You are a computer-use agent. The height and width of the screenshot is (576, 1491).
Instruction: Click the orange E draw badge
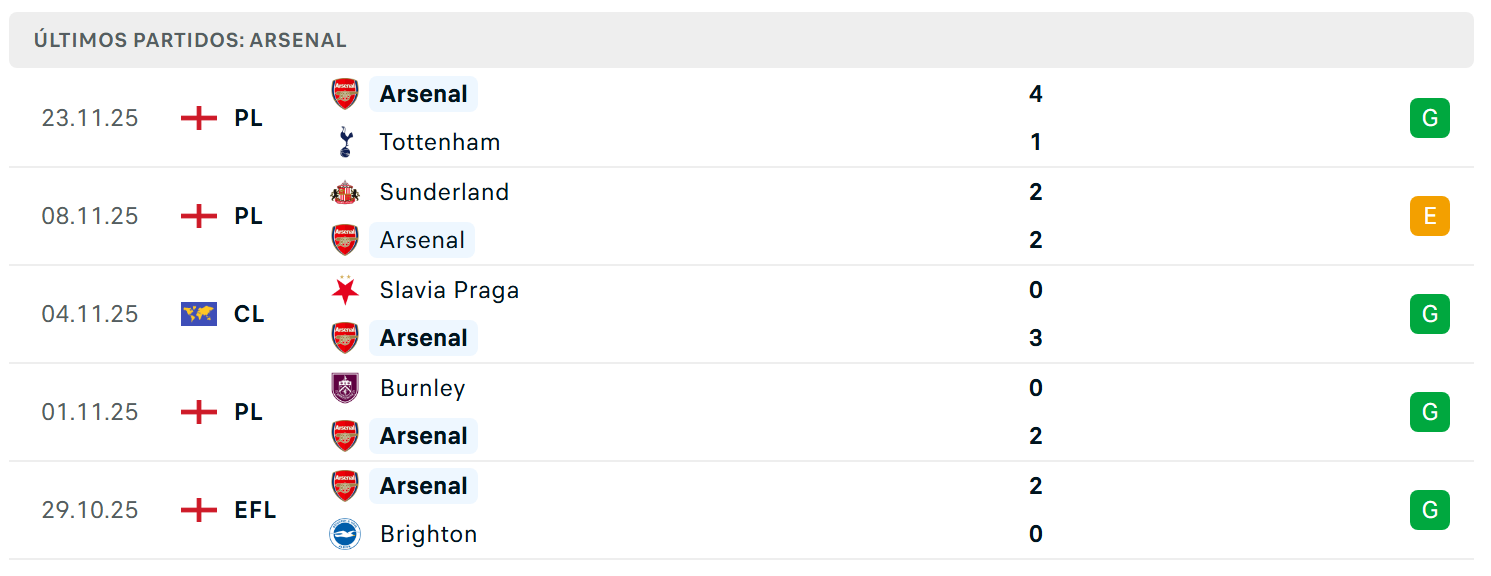(x=1430, y=216)
